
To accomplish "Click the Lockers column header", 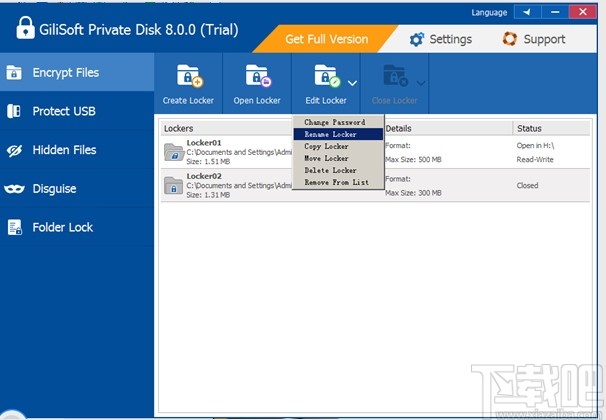I will coord(227,128).
